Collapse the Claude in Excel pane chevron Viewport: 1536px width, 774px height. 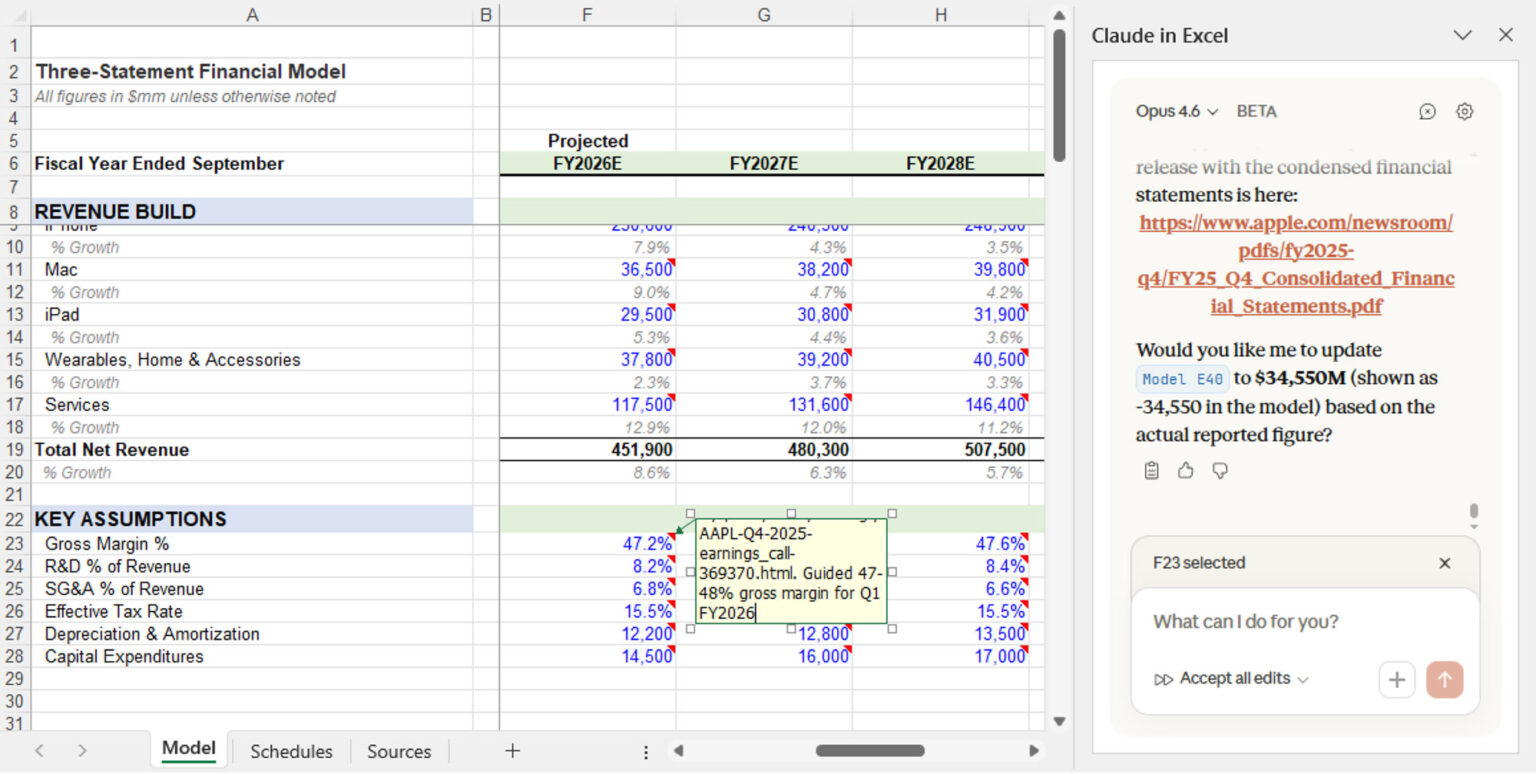1462,35
